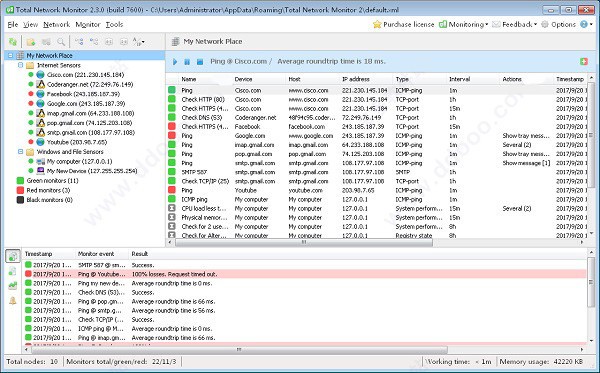
Task: Click the monitor list vertical scrollbar
Action: point(591,135)
